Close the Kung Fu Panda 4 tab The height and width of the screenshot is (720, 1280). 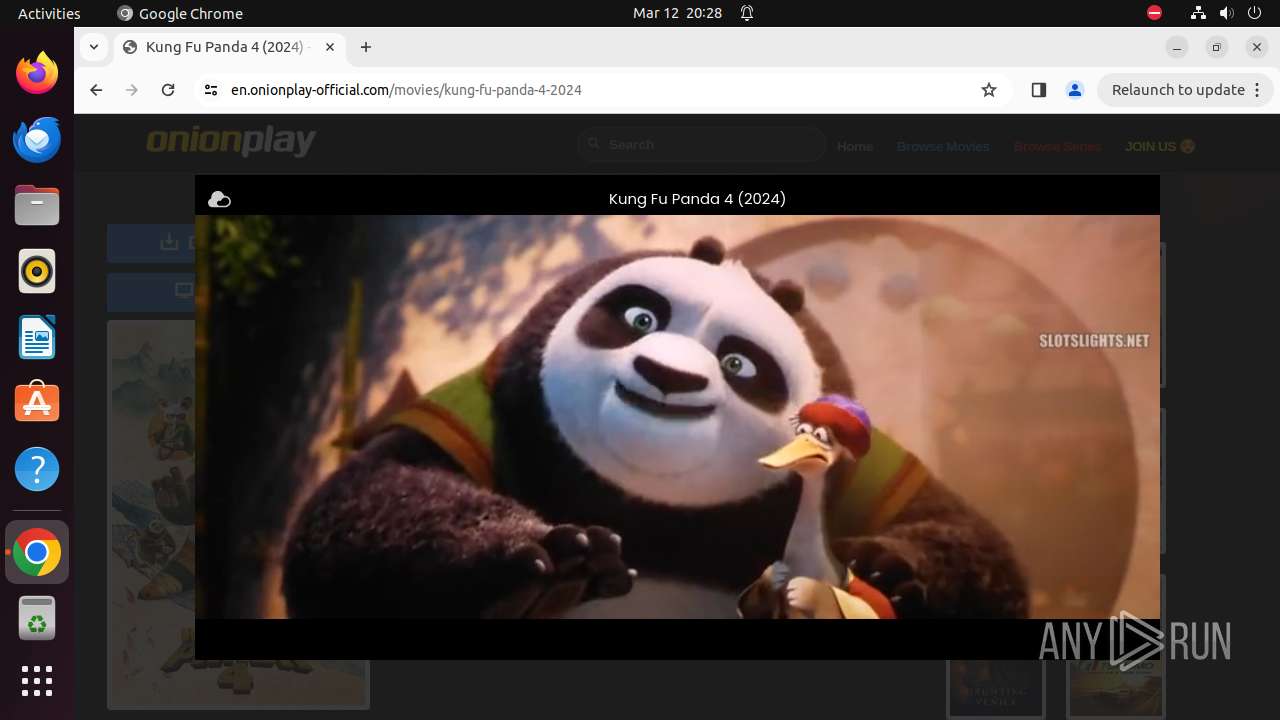coord(330,47)
